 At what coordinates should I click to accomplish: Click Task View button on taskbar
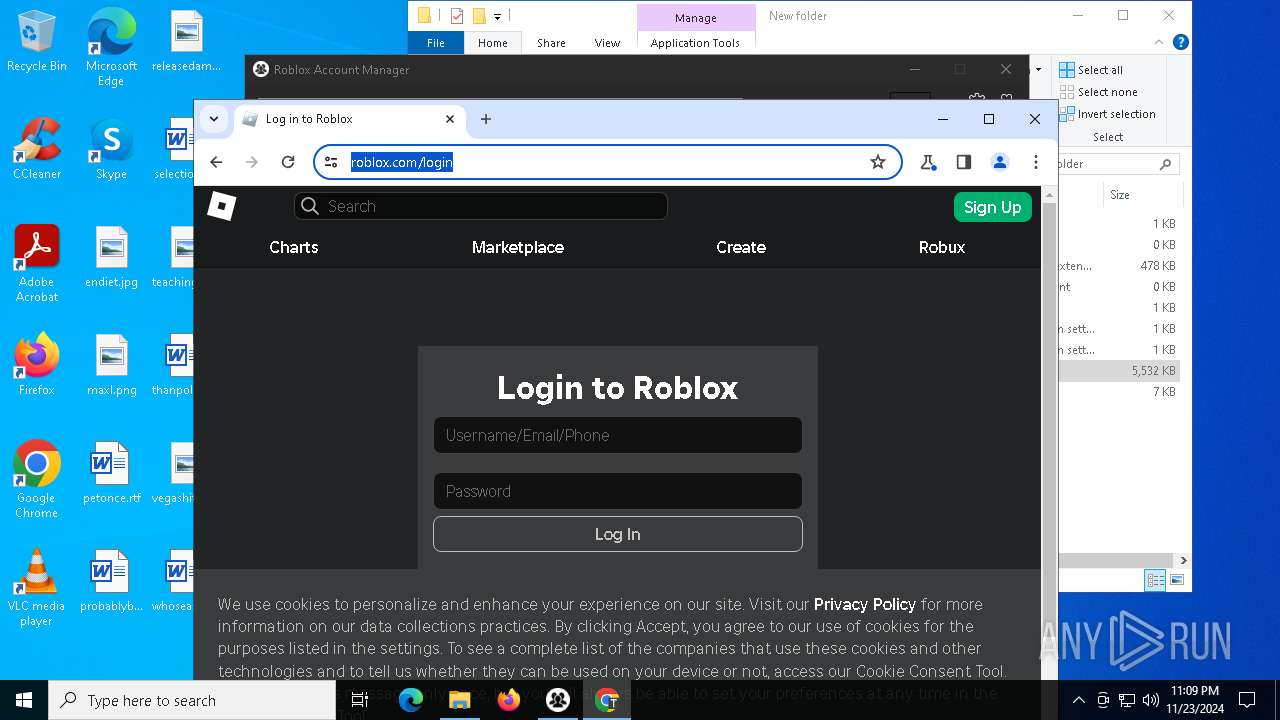click(361, 700)
